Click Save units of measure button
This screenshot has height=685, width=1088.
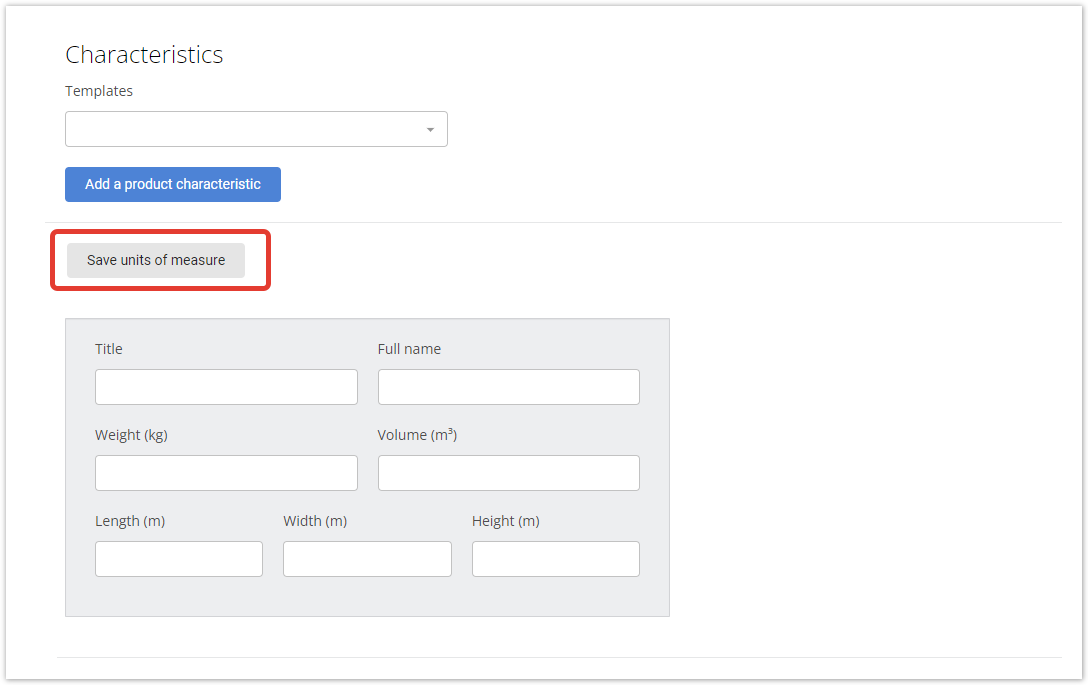[156, 260]
